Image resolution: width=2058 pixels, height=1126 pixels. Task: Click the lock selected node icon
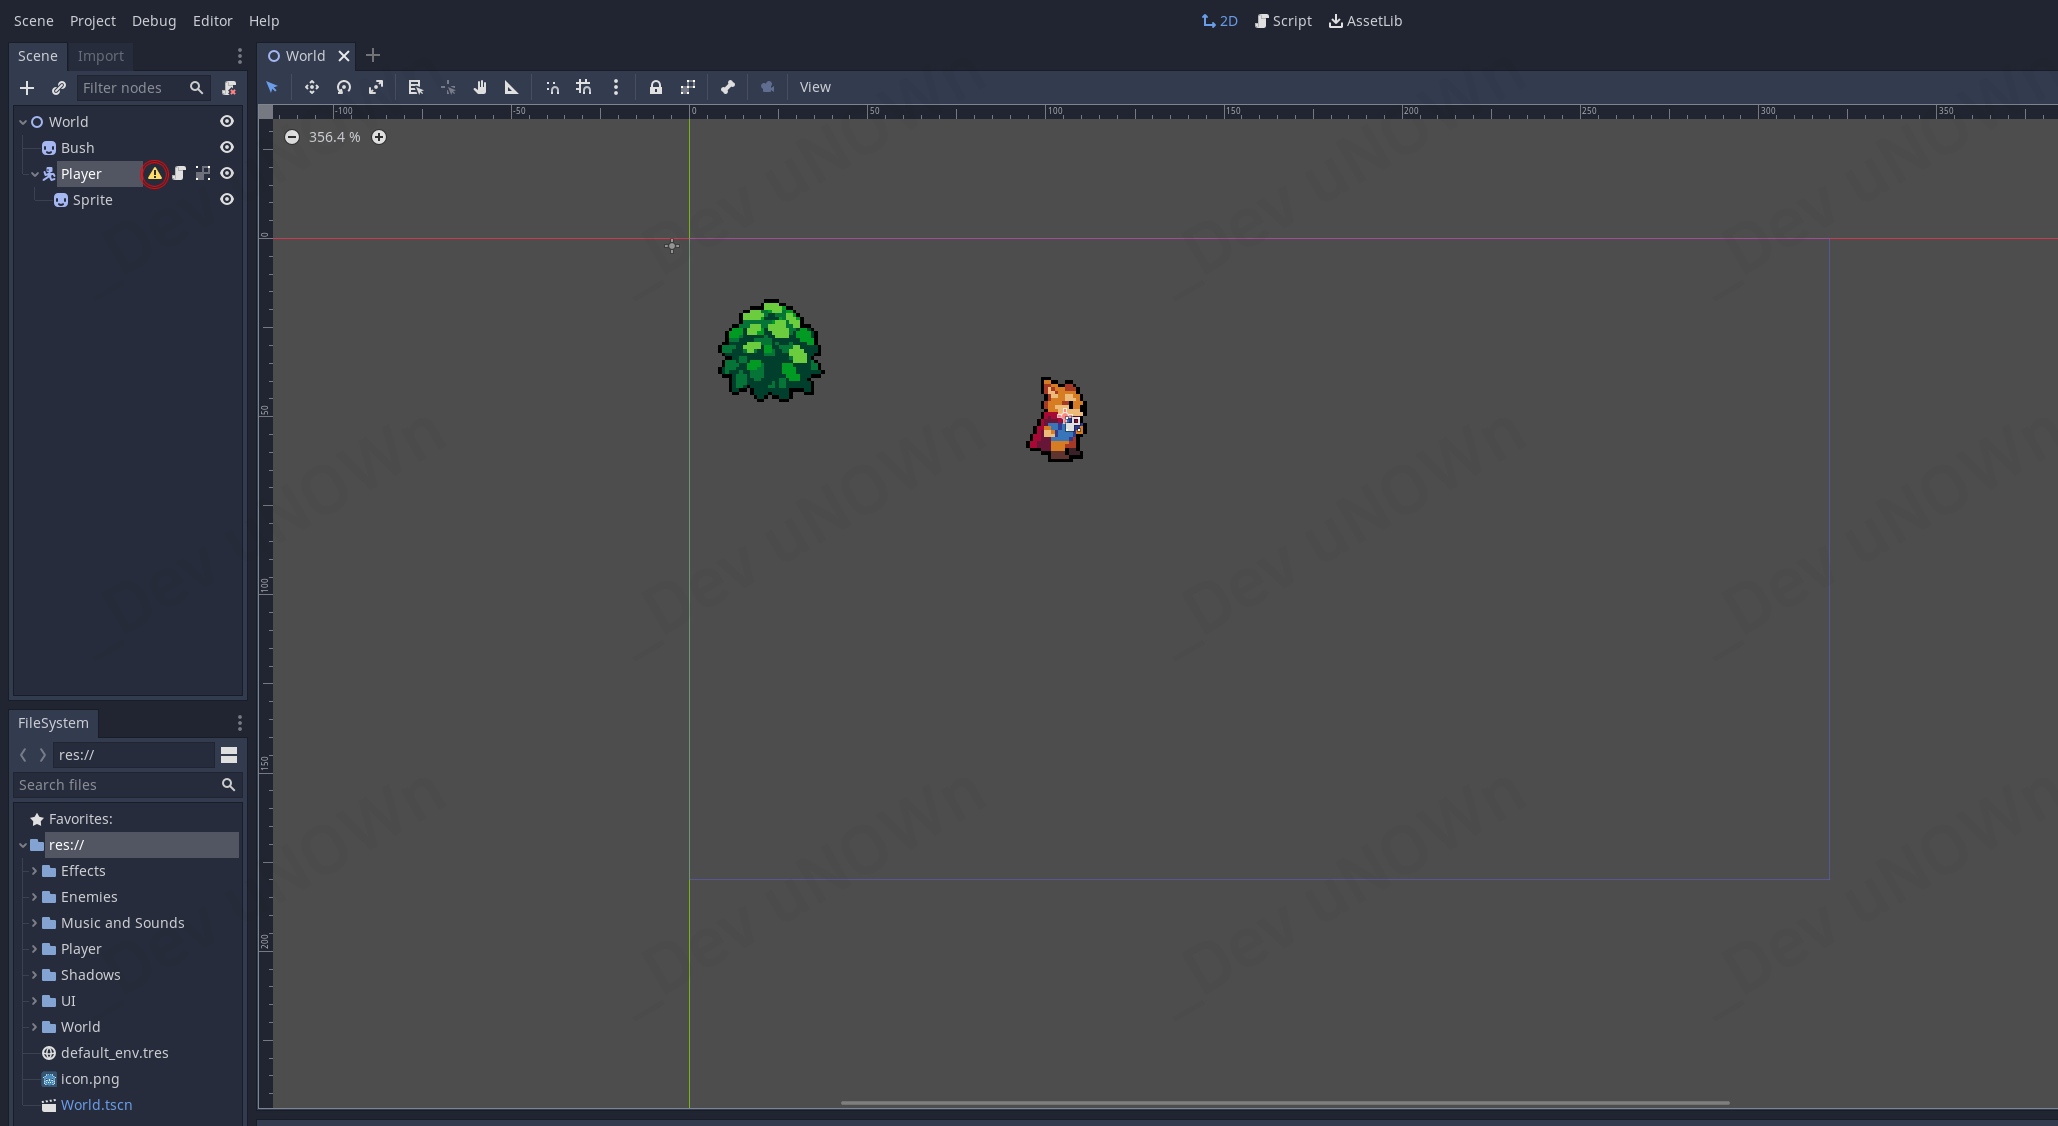tap(656, 88)
